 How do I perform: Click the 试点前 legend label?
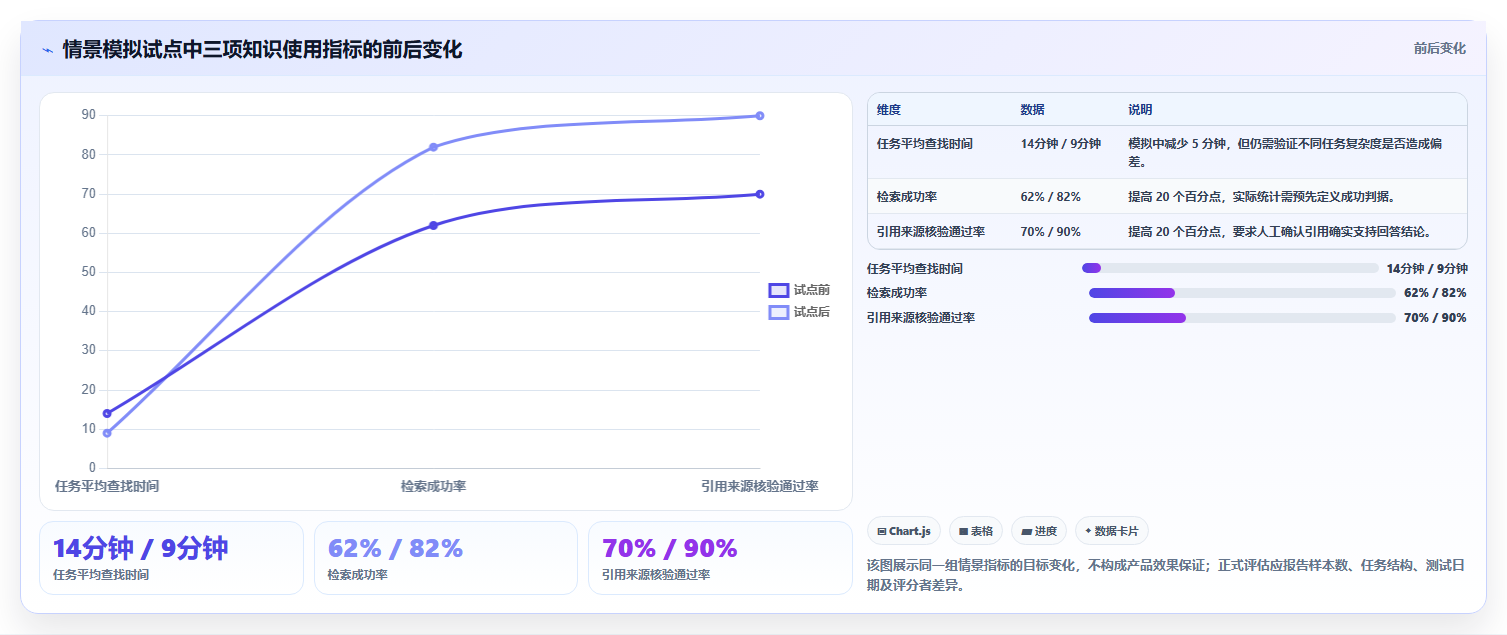click(x=812, y=290)
